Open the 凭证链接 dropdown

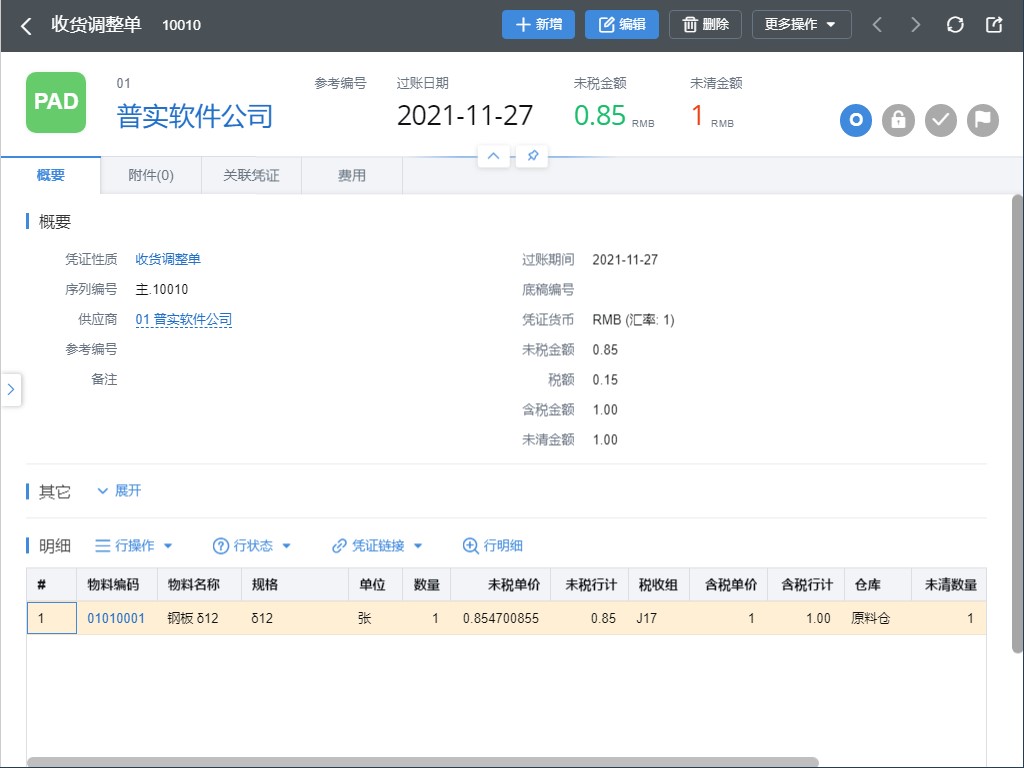(x=377, y=545)
